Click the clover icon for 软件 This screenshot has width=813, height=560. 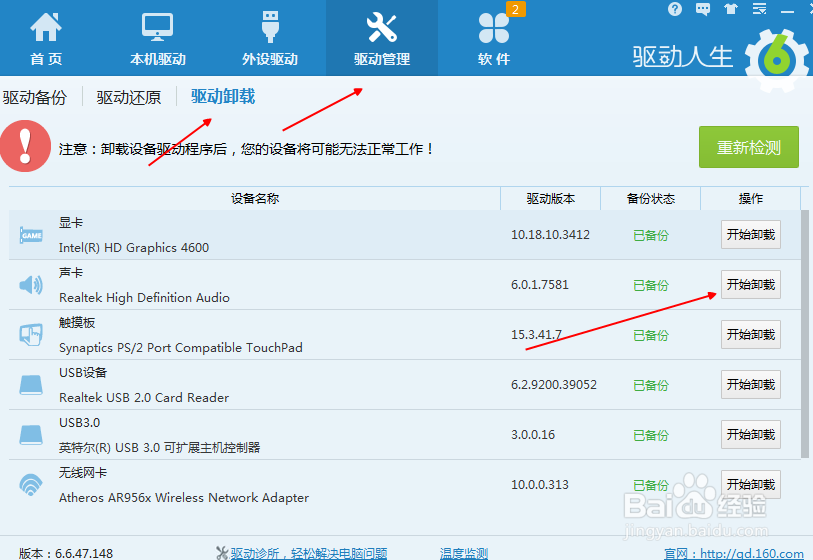(x=494, y=28)
